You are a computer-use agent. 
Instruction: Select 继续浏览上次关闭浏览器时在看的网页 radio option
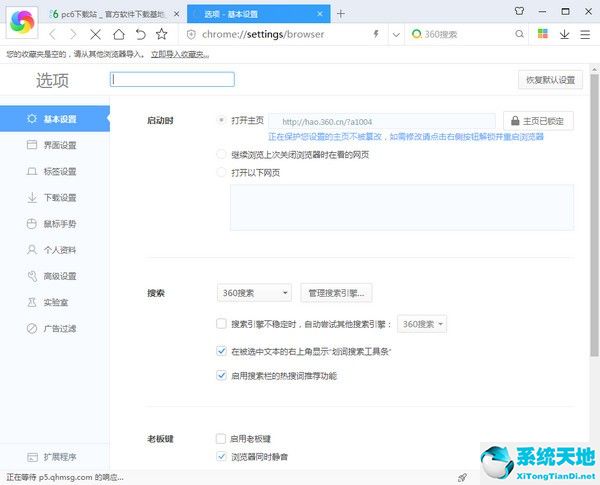point(221,154)
